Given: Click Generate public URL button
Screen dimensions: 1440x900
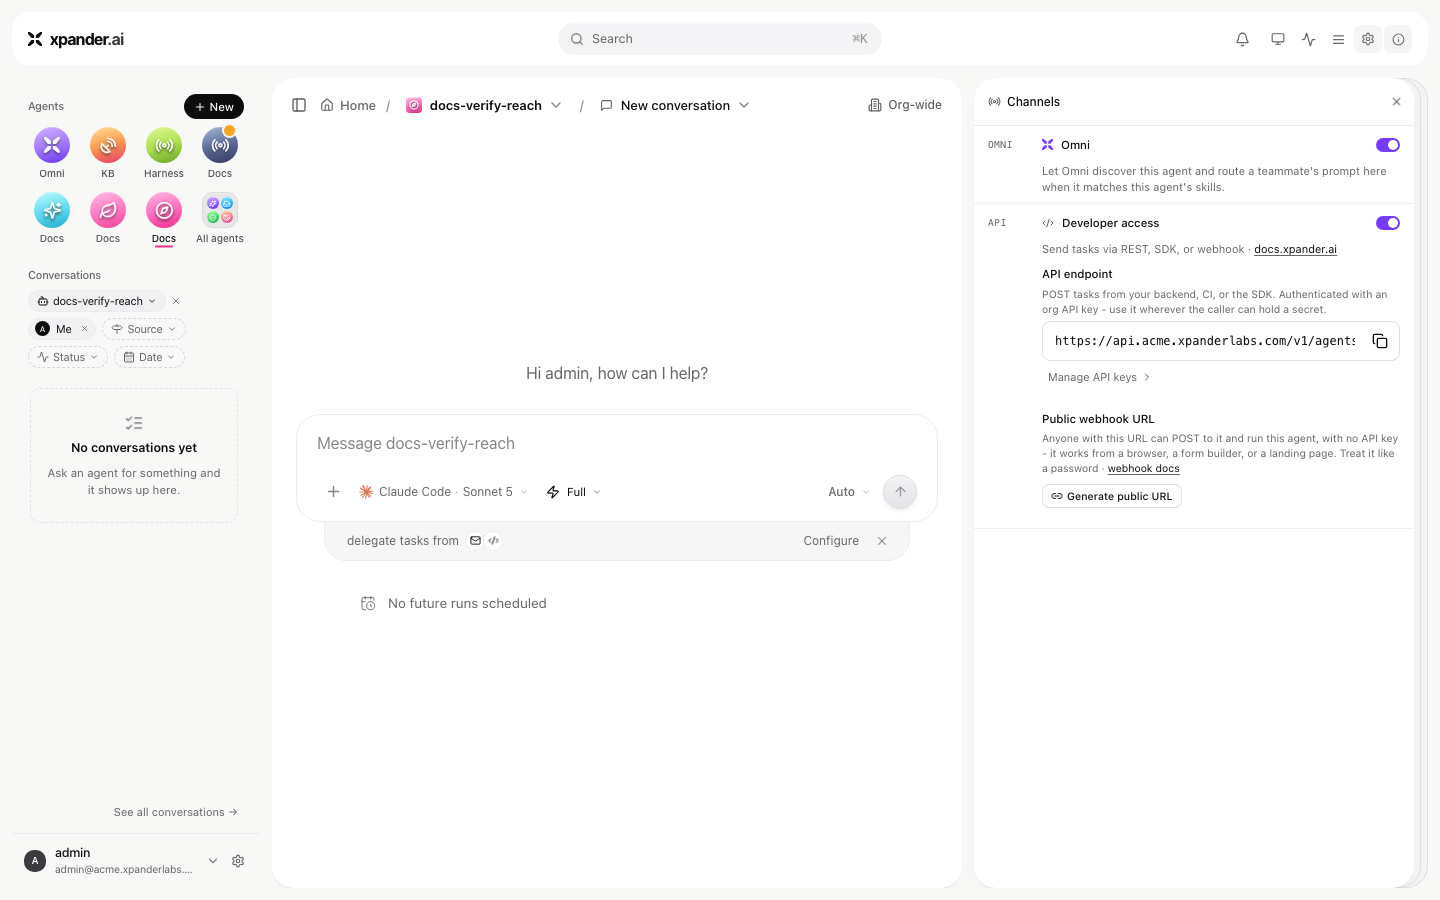Looking at the screenshot, I should [1112, 496].
